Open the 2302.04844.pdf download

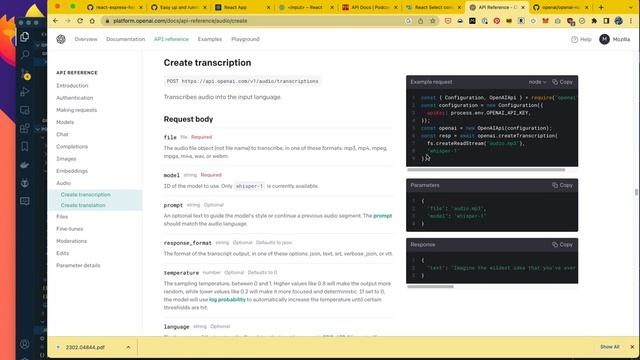(85, 347)
